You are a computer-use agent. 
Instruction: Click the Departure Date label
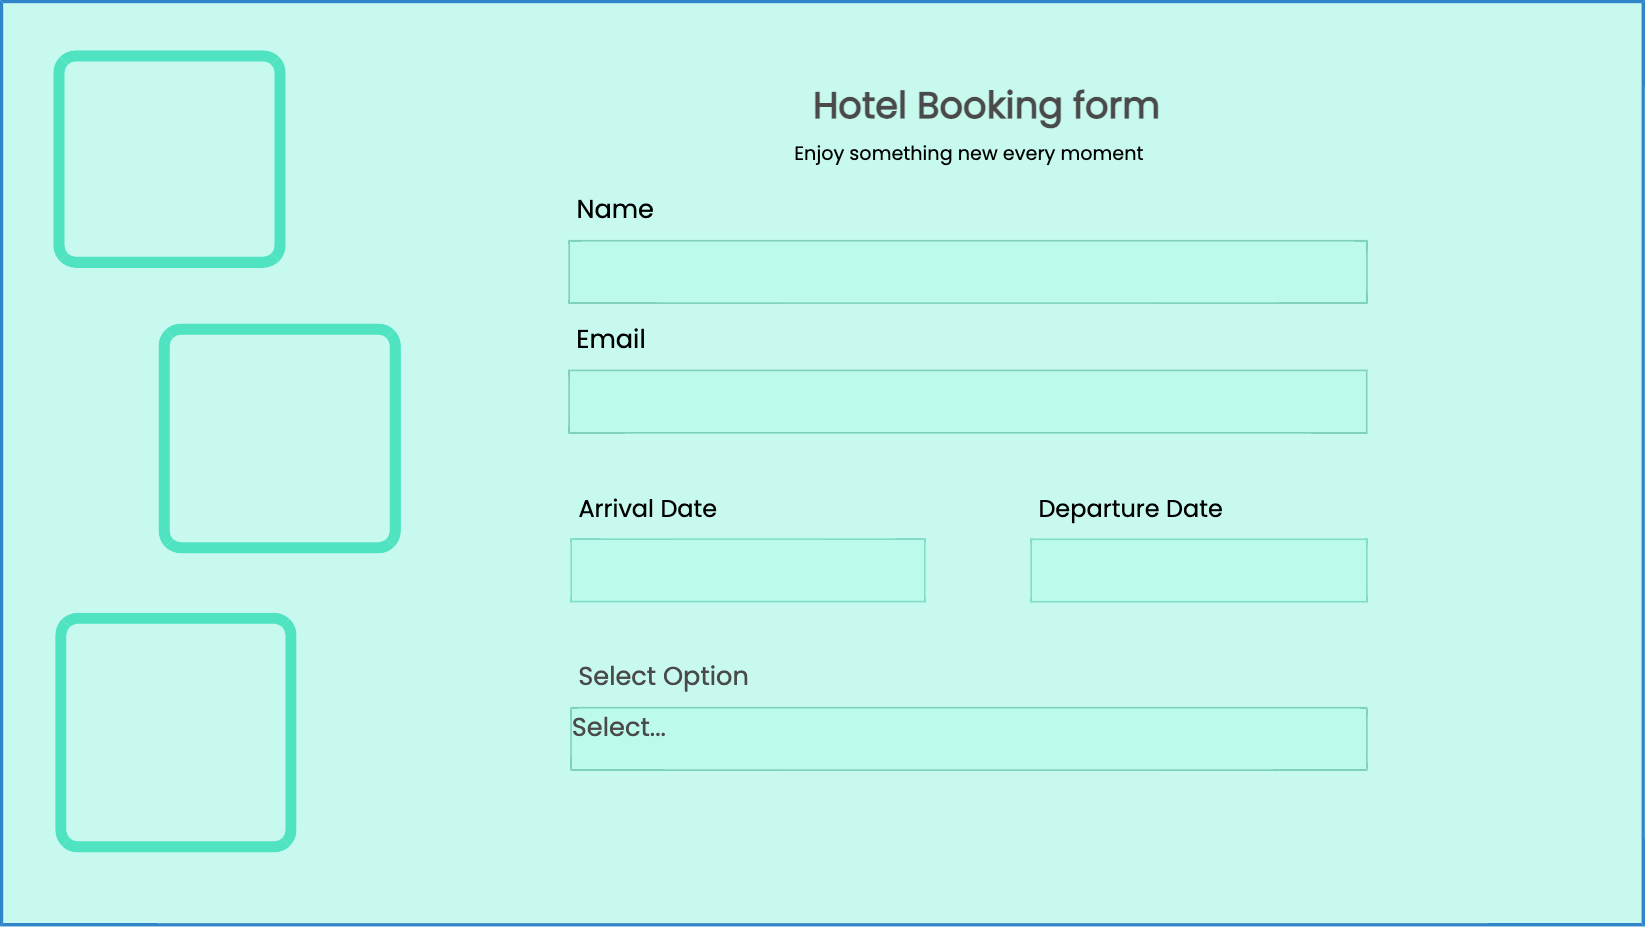[x=1130, y=509]
